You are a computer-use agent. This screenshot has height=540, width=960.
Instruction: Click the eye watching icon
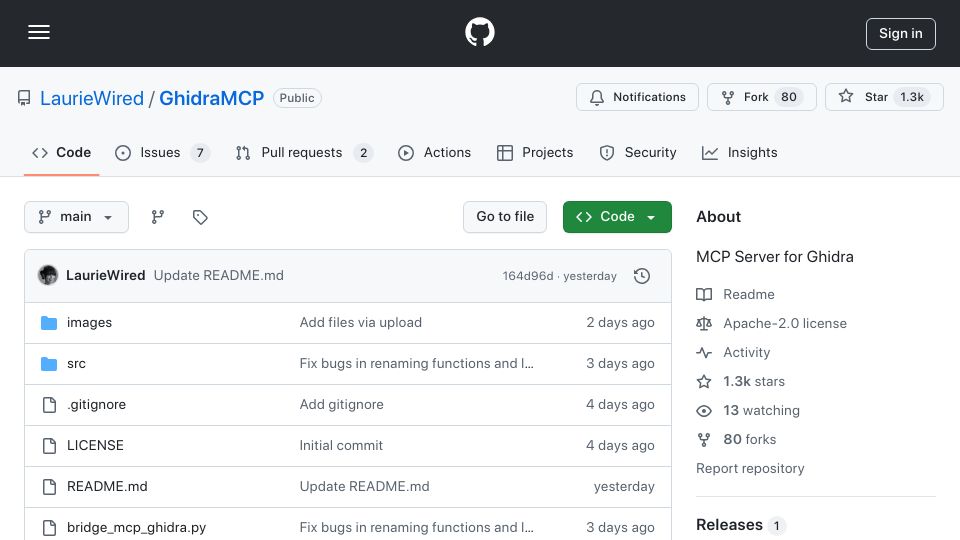[704, 411]
